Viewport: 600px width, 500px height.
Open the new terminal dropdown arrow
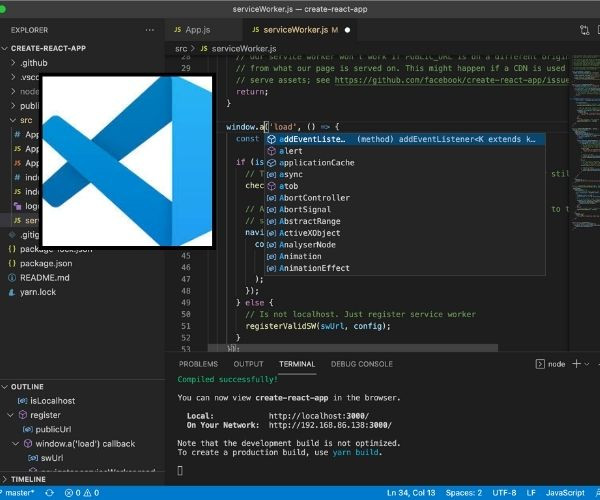pyautogui.click(x=587, y=364)
